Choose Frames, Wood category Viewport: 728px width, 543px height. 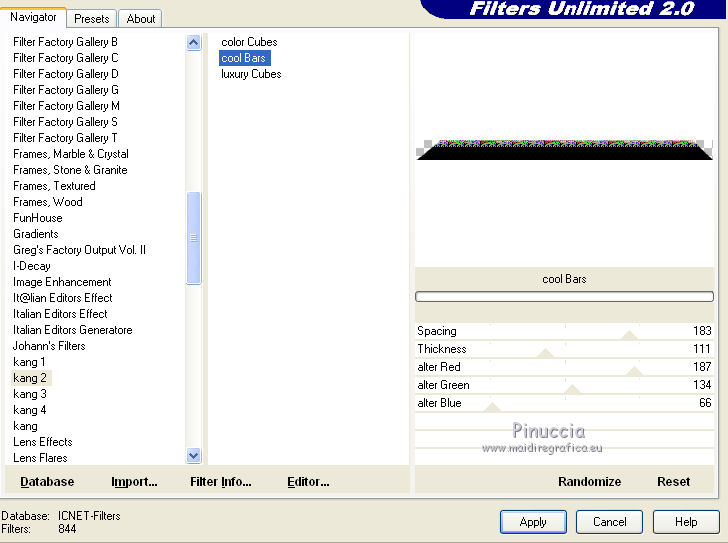pyautogui.click(x=48, y=202)
